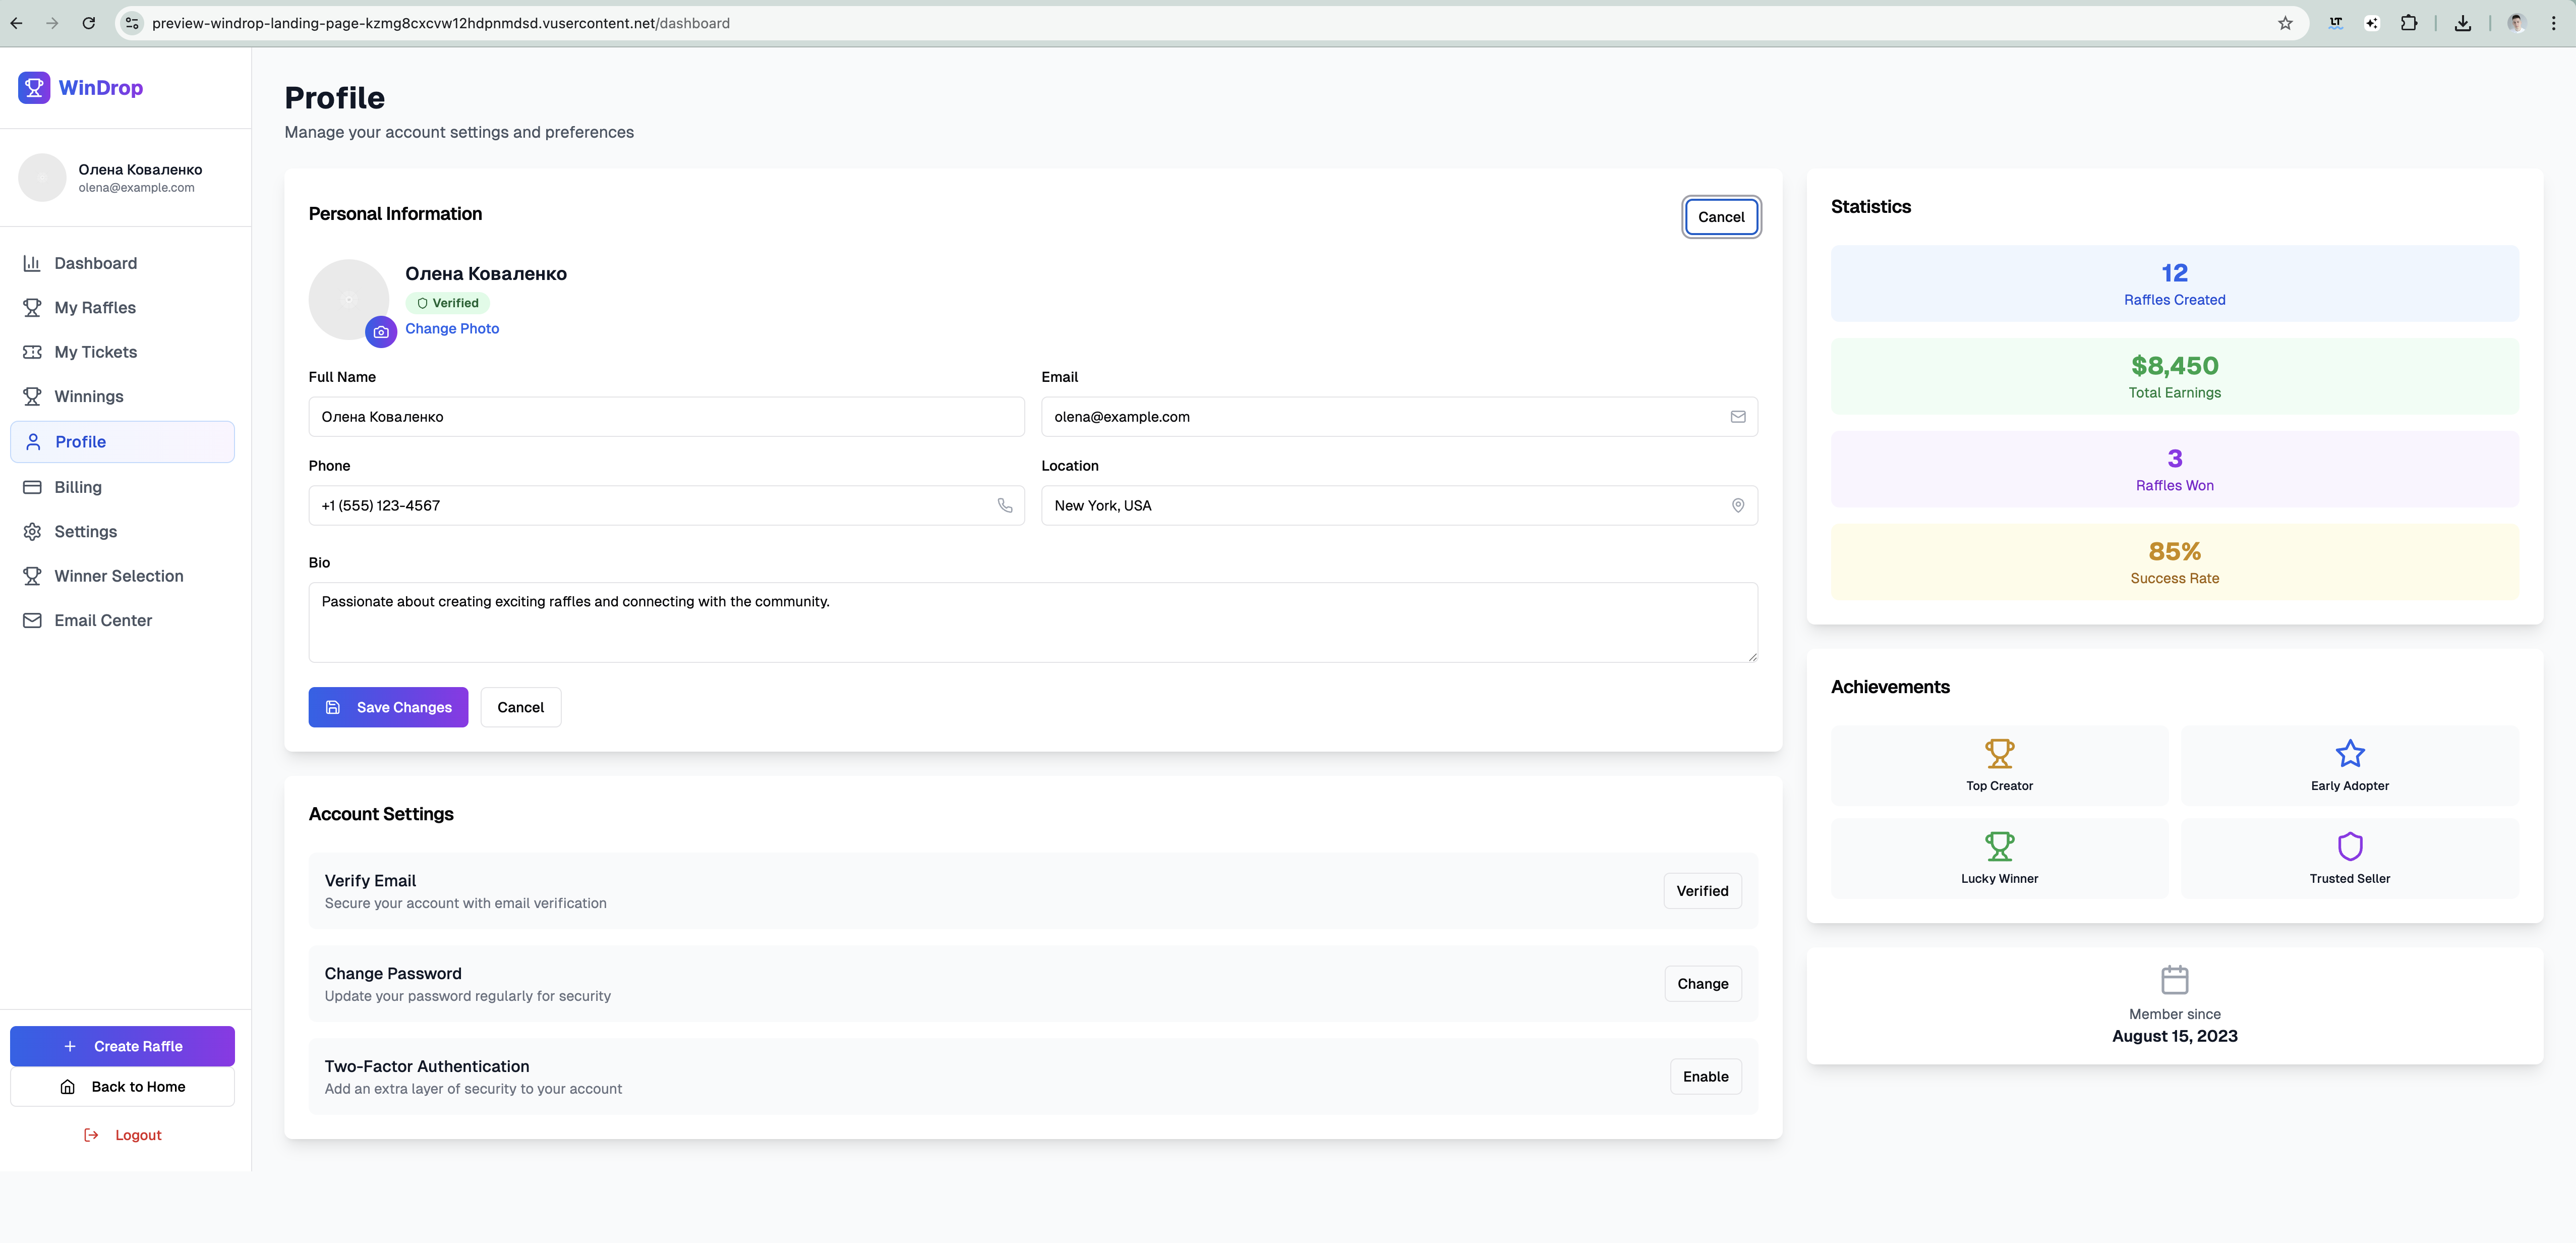
Task: Click the Change Photo link
Action: pyautogui.click(x=452, y=328)
